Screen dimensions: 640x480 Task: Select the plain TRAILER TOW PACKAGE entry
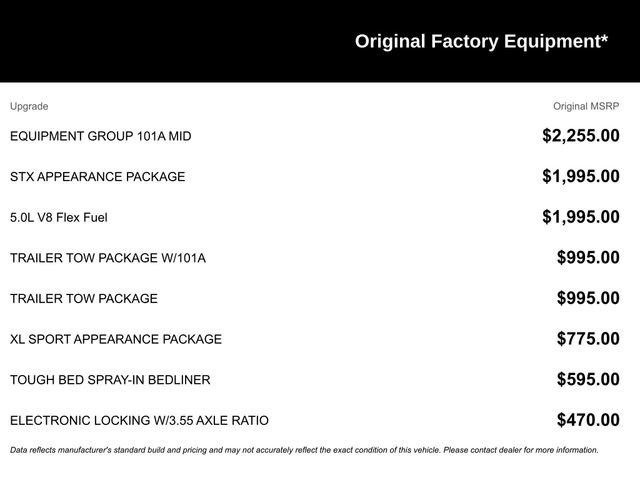pyautogui.click(x=84, y=298)
